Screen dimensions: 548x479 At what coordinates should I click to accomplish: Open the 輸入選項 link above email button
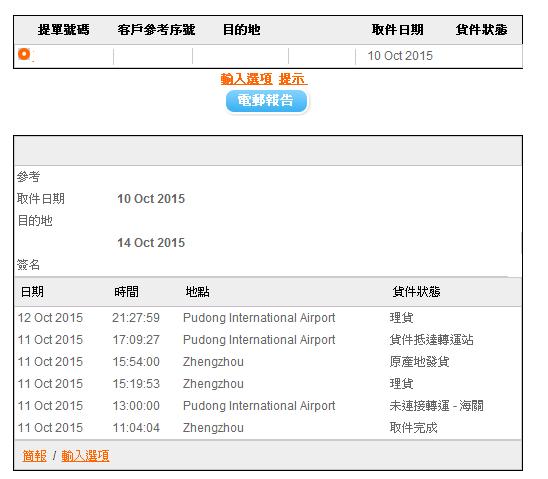point(246,79)
